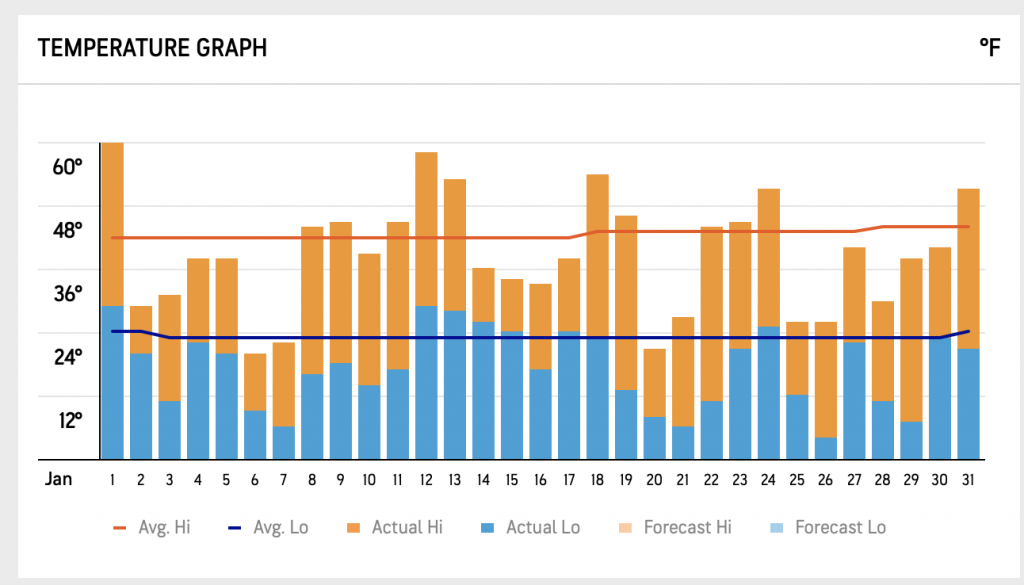Select the January 1 orange high bar

(x=112, y=224)
